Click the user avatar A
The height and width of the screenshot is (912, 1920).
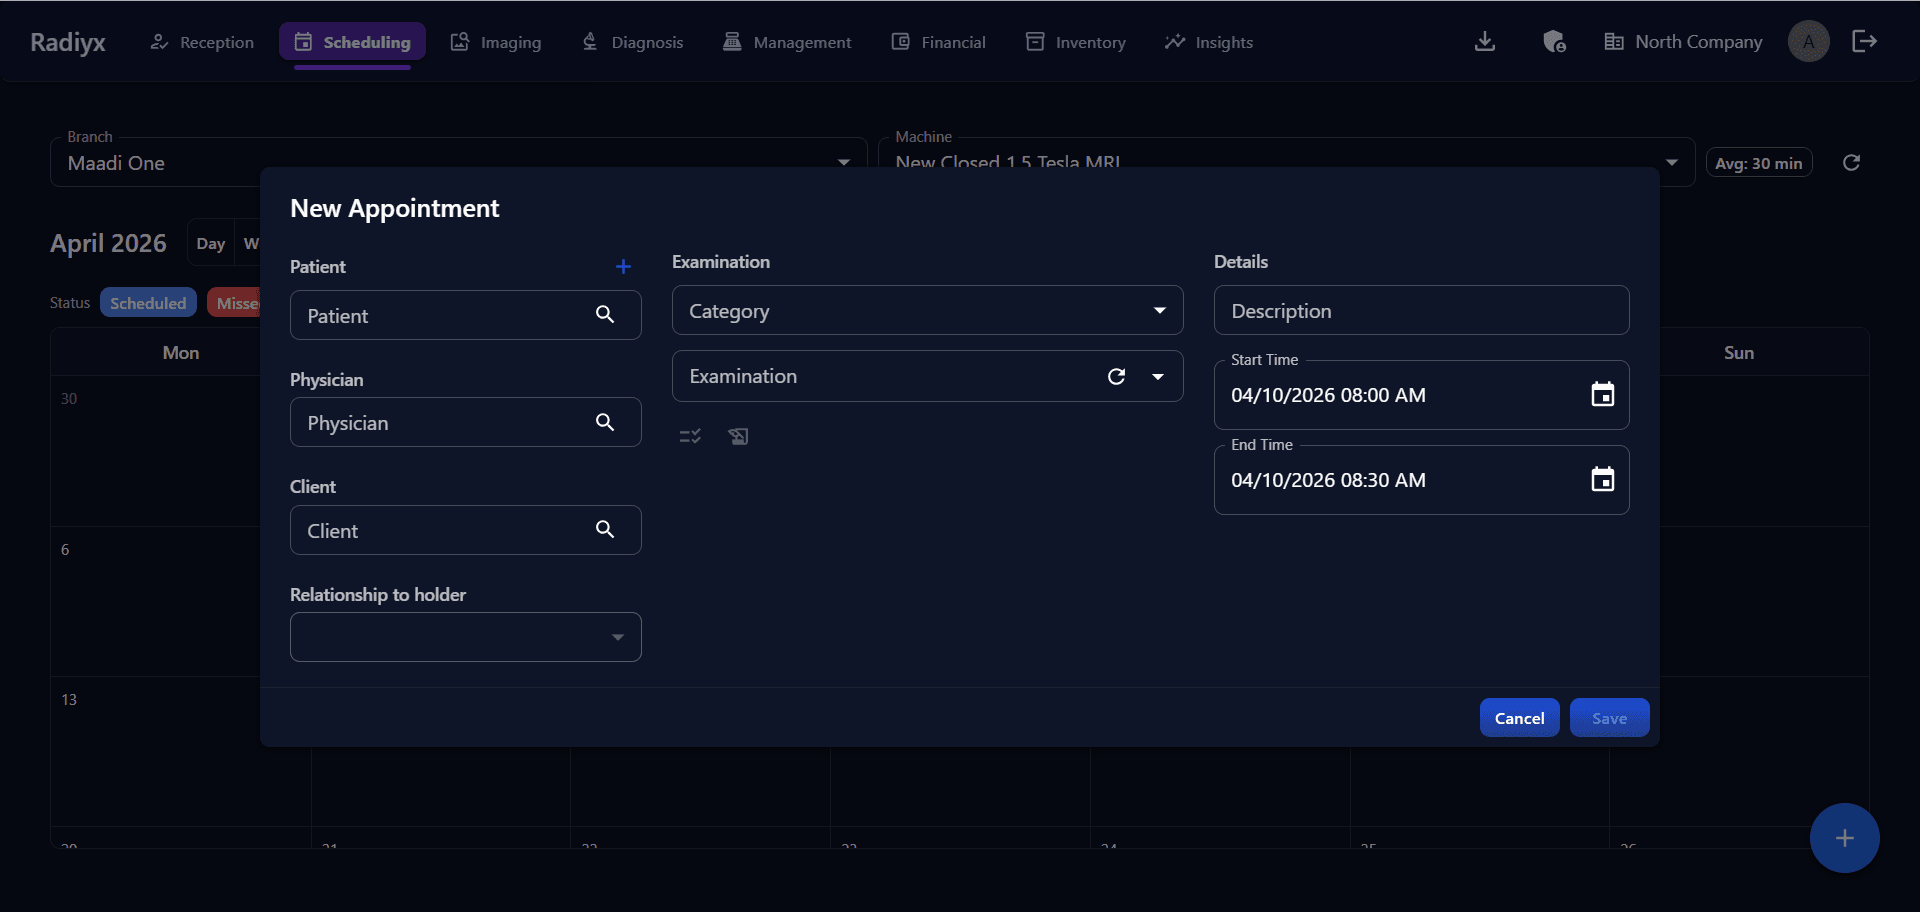click(1808, 41)
